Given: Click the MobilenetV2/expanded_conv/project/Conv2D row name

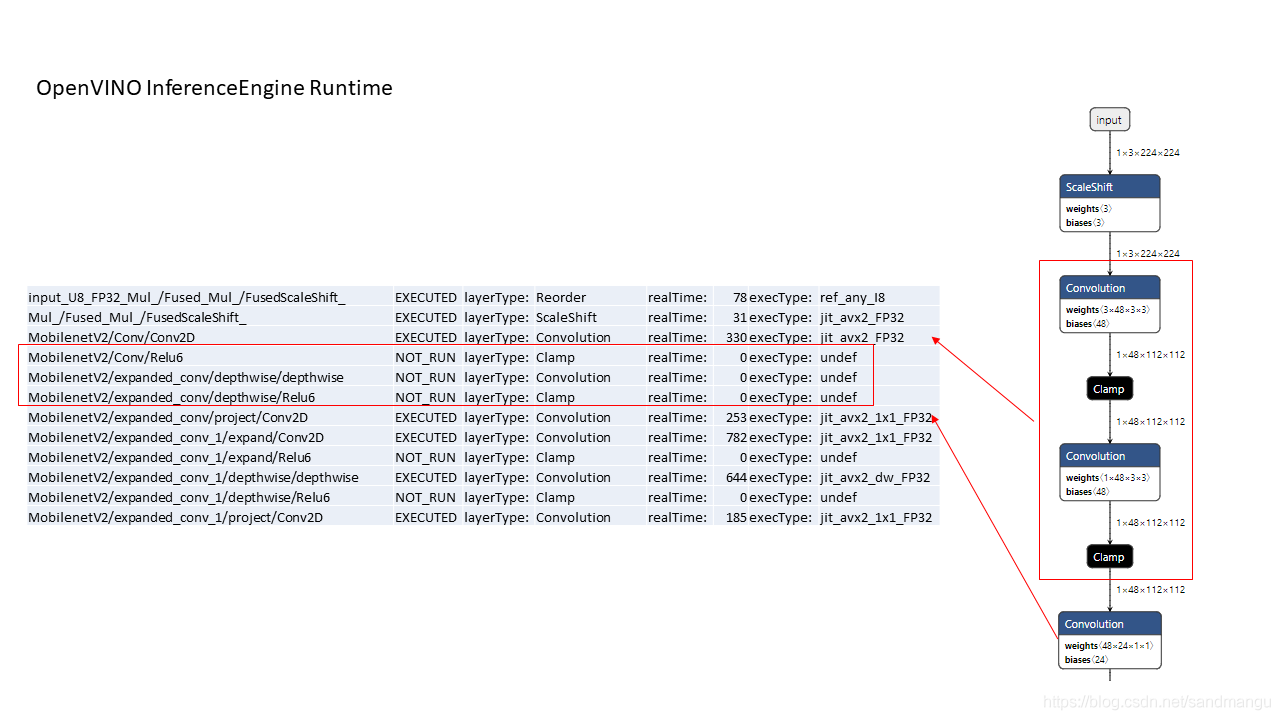Looking at the screenshot, I should coord(168,417).
